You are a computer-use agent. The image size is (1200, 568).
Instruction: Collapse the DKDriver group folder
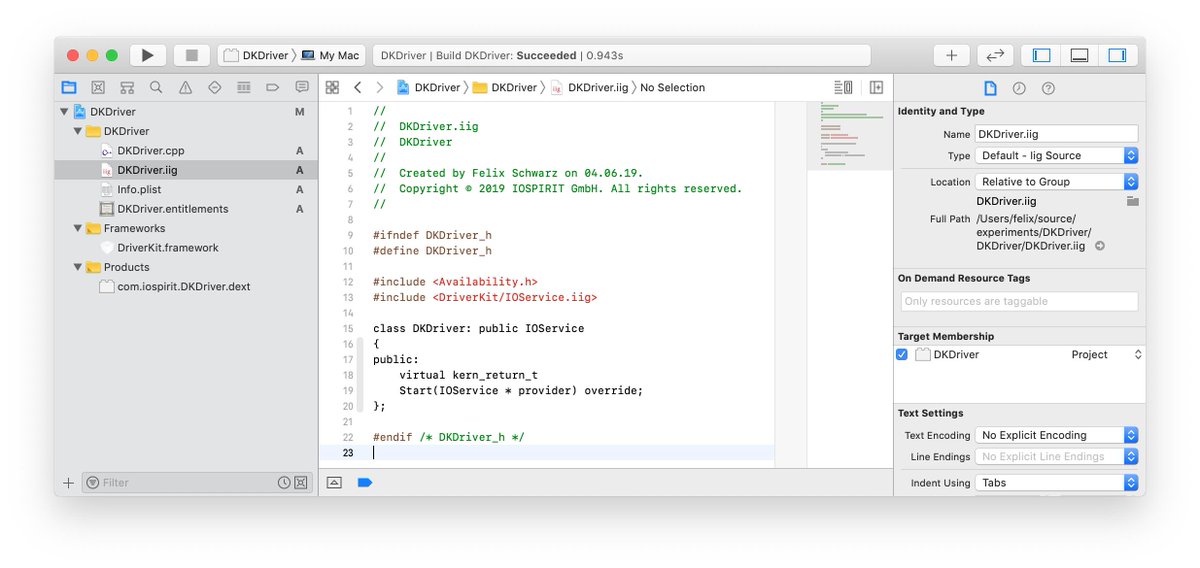coord(78,131)
